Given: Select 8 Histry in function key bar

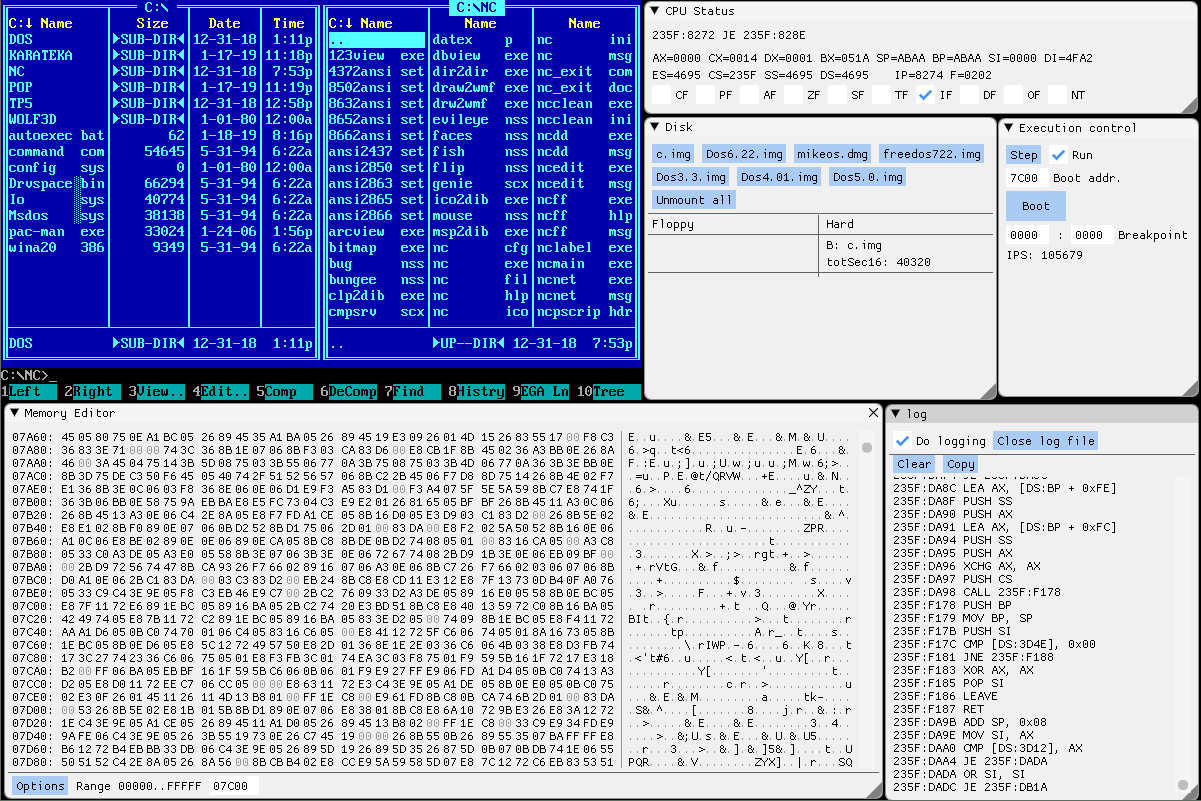Looking at the screenshot, I should tap(477, 392).
